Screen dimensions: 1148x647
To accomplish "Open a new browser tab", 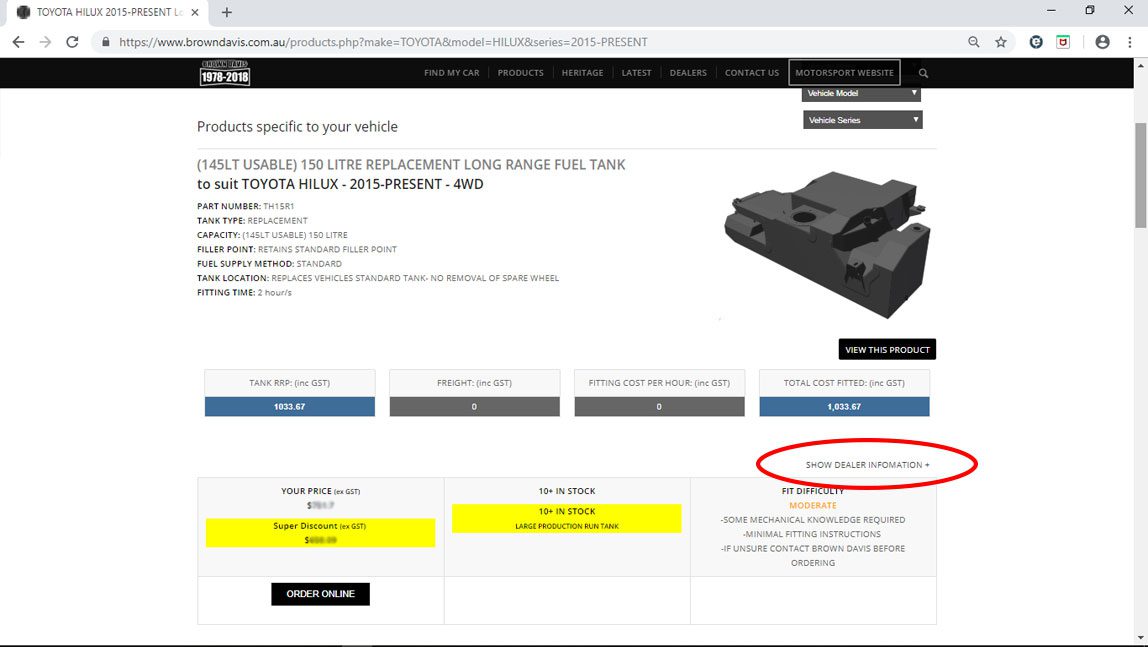I will pyautogui.click(x=226, y=12).
